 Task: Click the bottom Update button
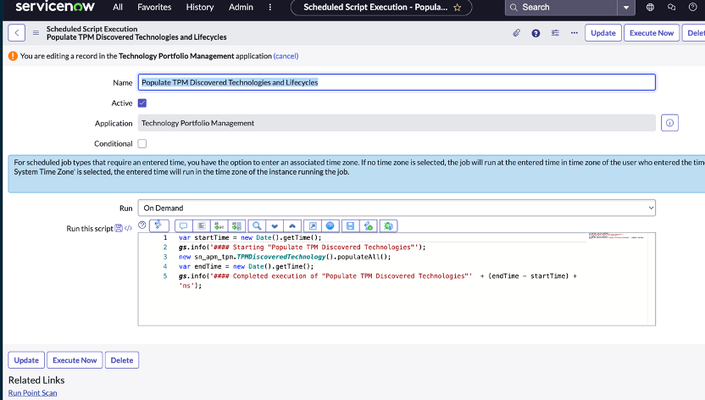pyautogui.click(x=26, y=360)
